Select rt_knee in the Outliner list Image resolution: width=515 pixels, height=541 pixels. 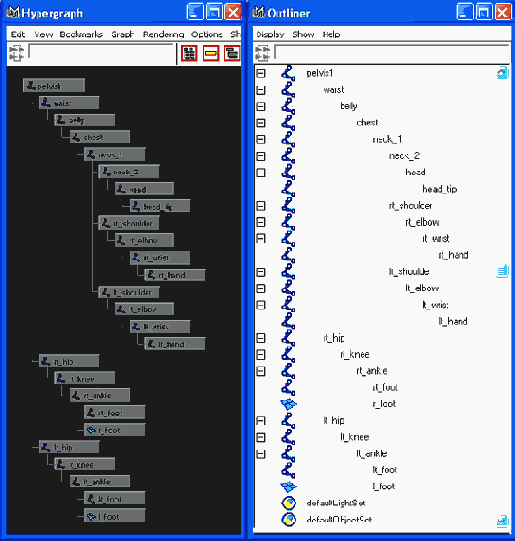point(355,354)
